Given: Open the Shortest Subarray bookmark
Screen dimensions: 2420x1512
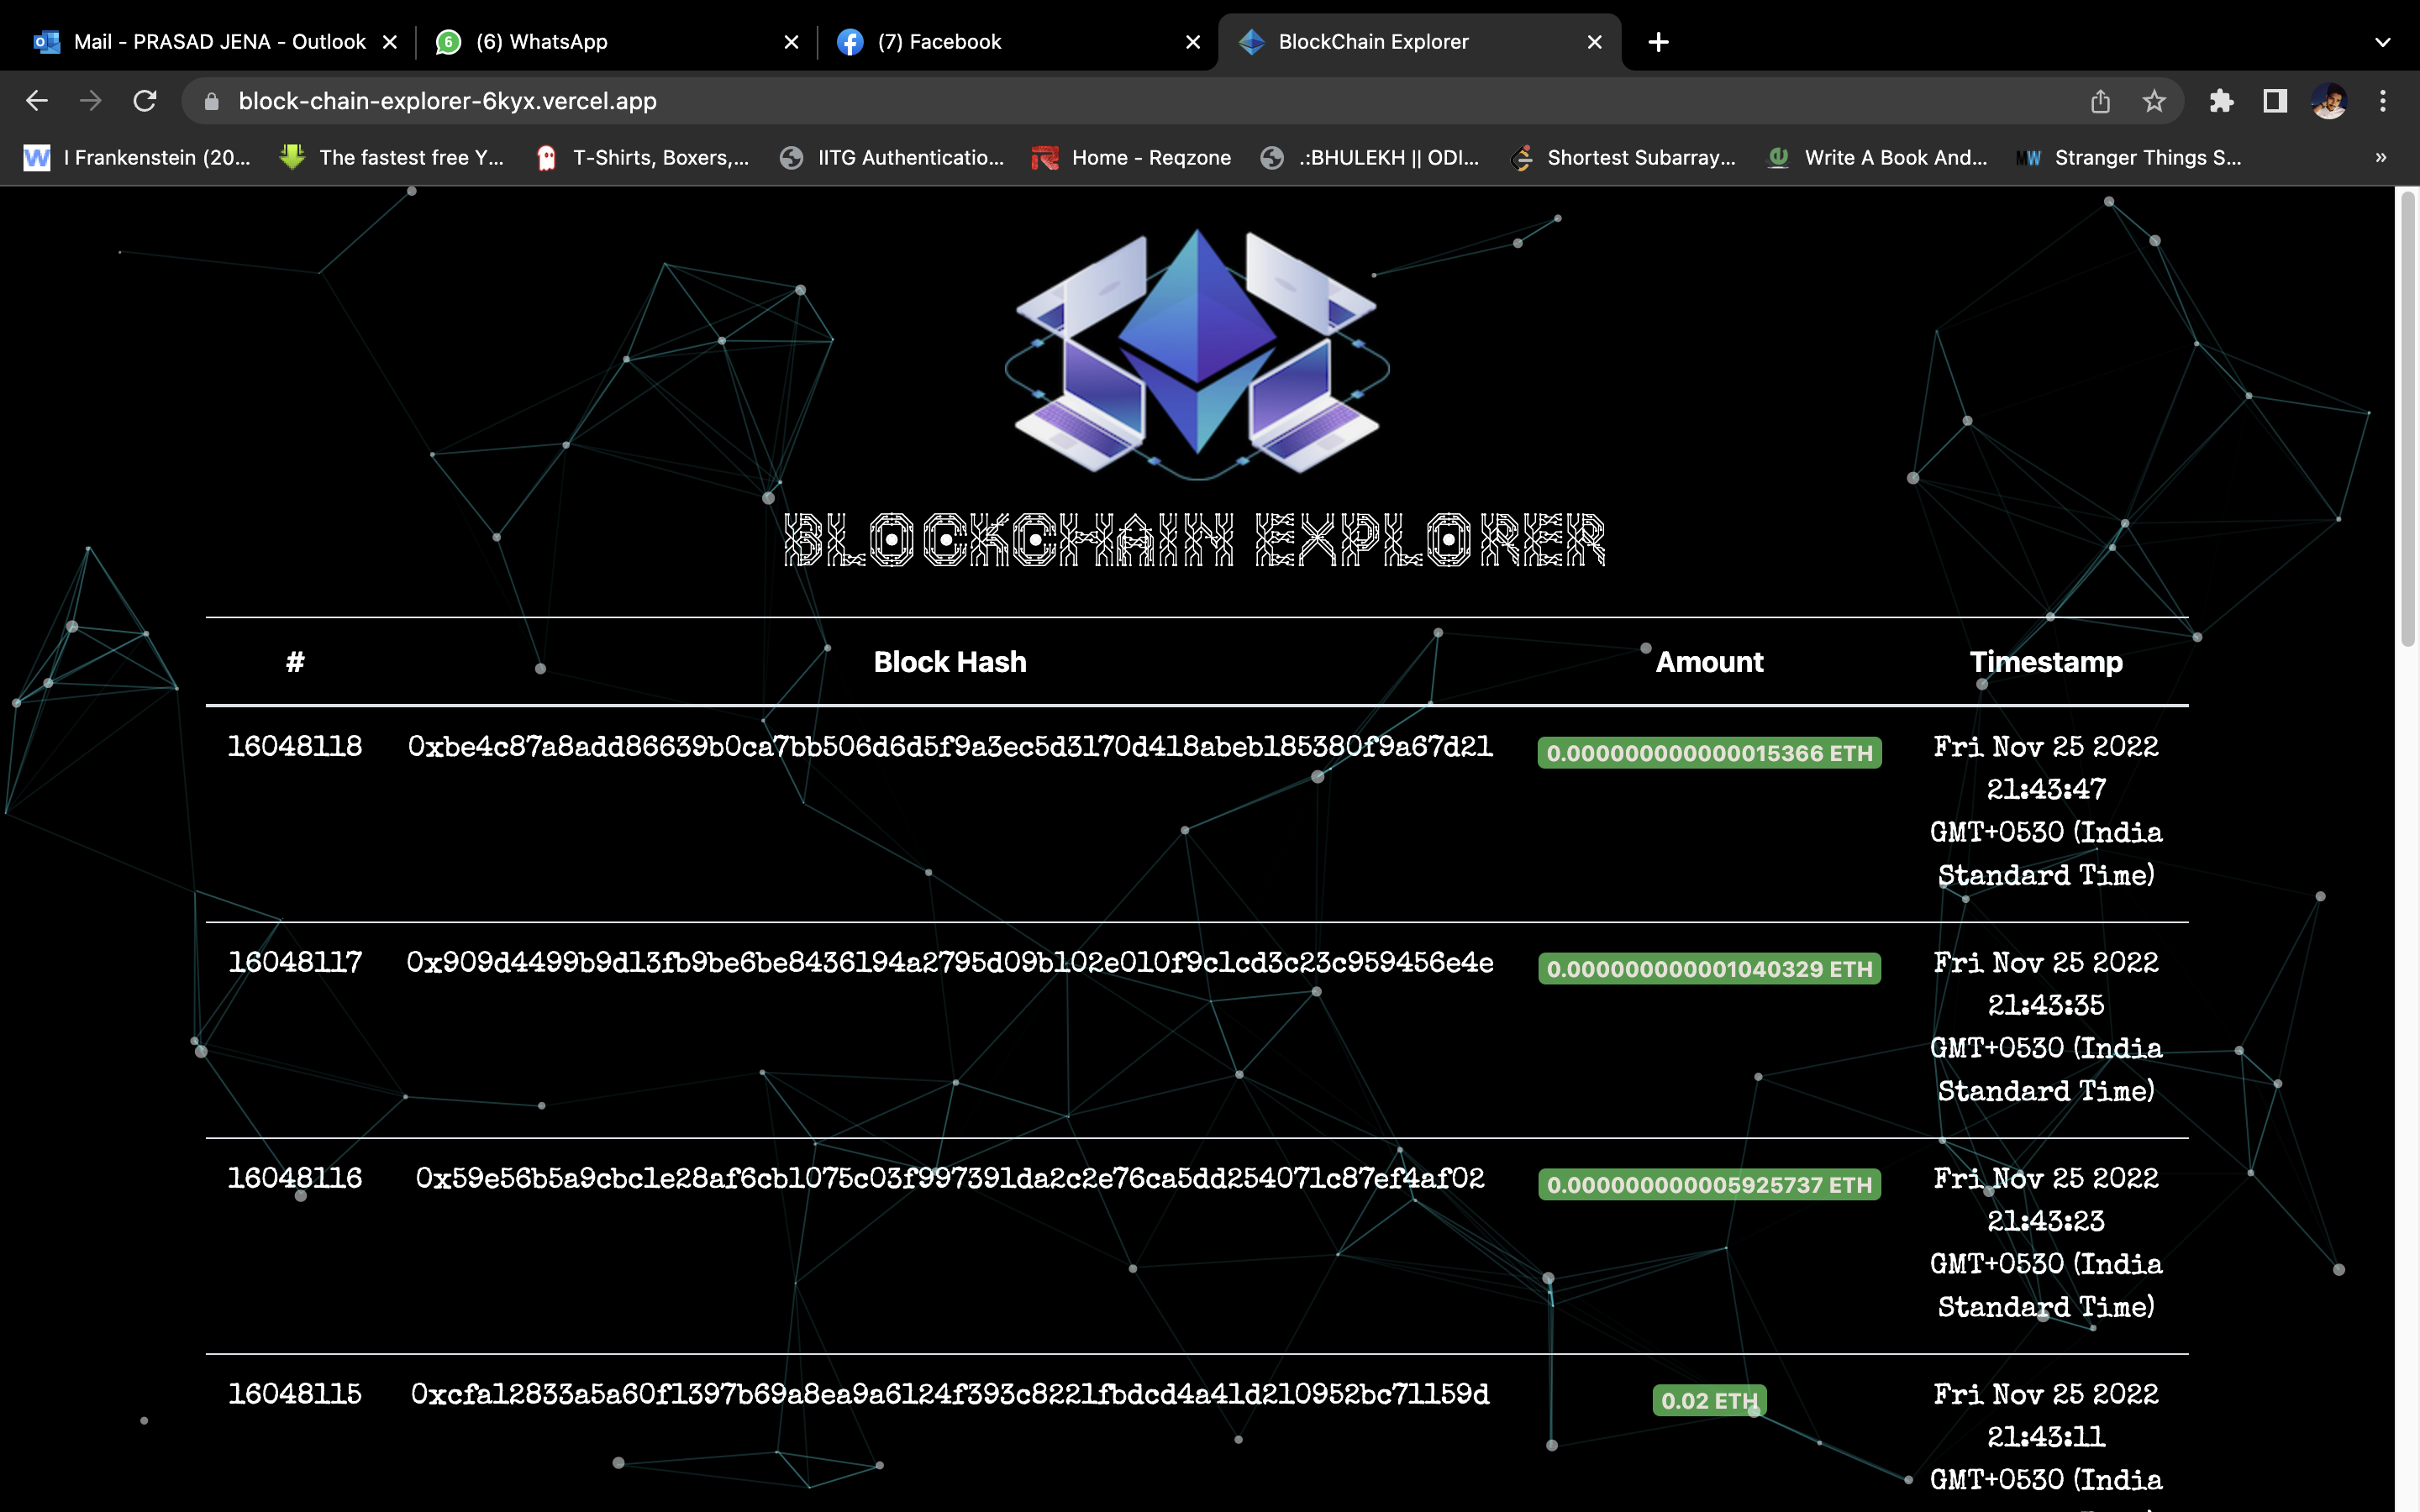Looking at the screenshot, I should pos(1624,158).
